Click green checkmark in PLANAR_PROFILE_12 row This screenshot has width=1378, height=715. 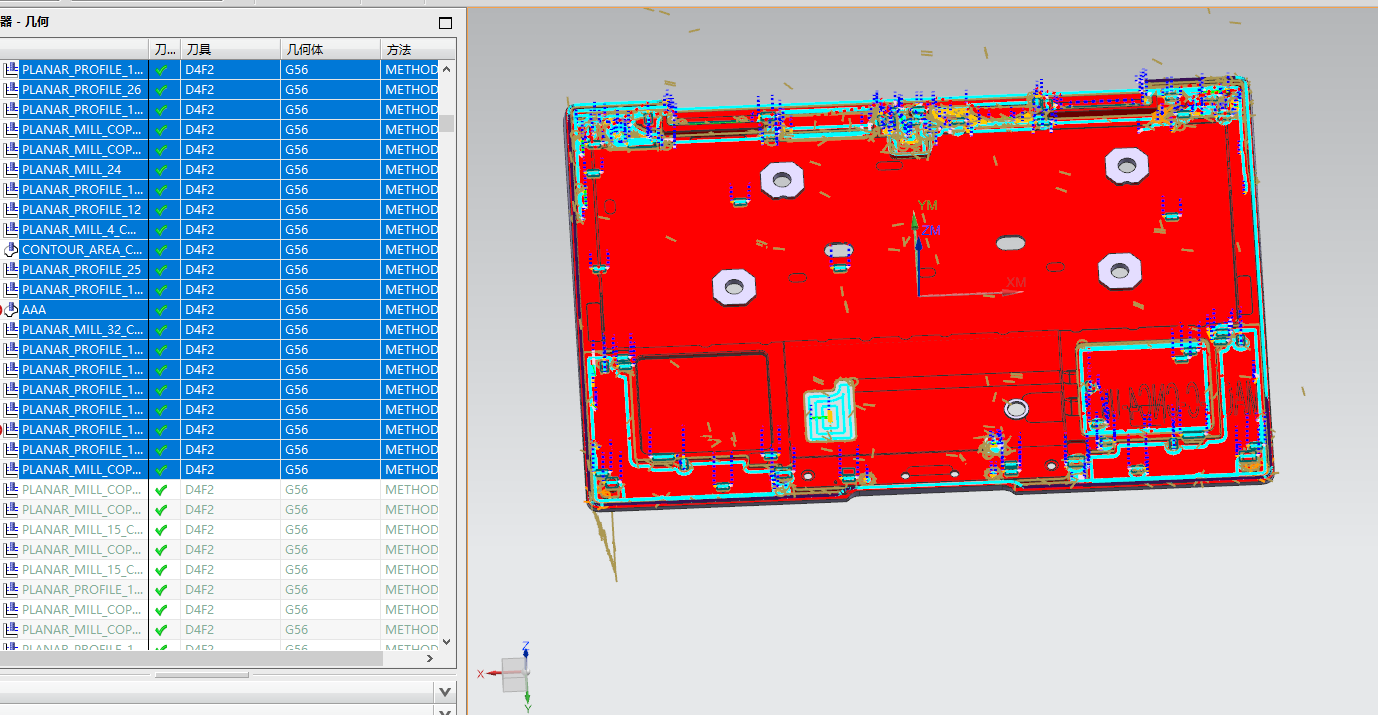click(x=161, y=210)
